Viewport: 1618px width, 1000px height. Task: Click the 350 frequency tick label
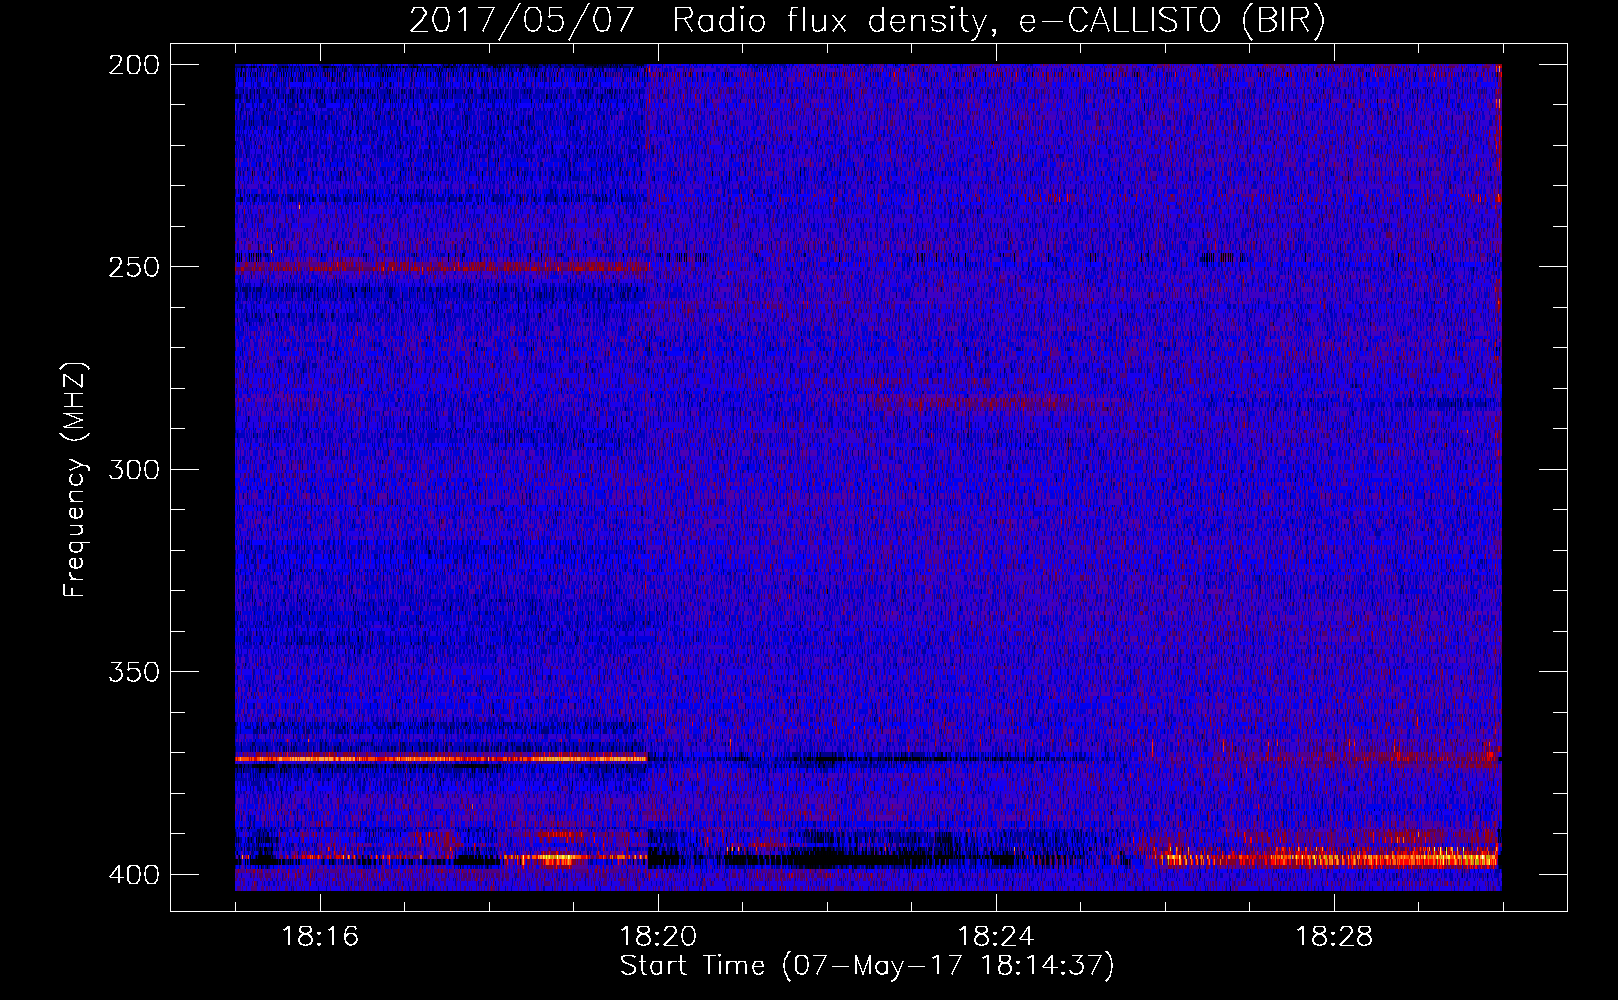pyautogui.click(x=133, y=672)
